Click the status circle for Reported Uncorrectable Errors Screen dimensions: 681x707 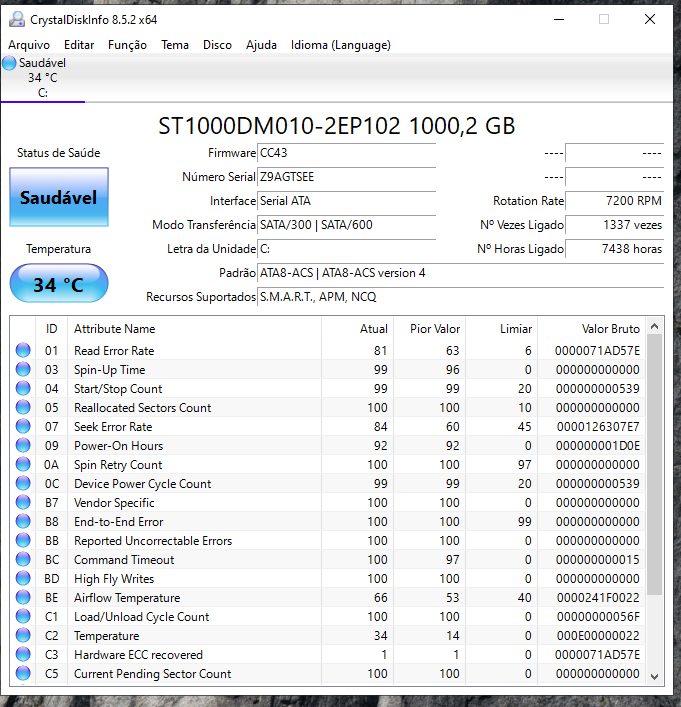[x=23, y=540]
